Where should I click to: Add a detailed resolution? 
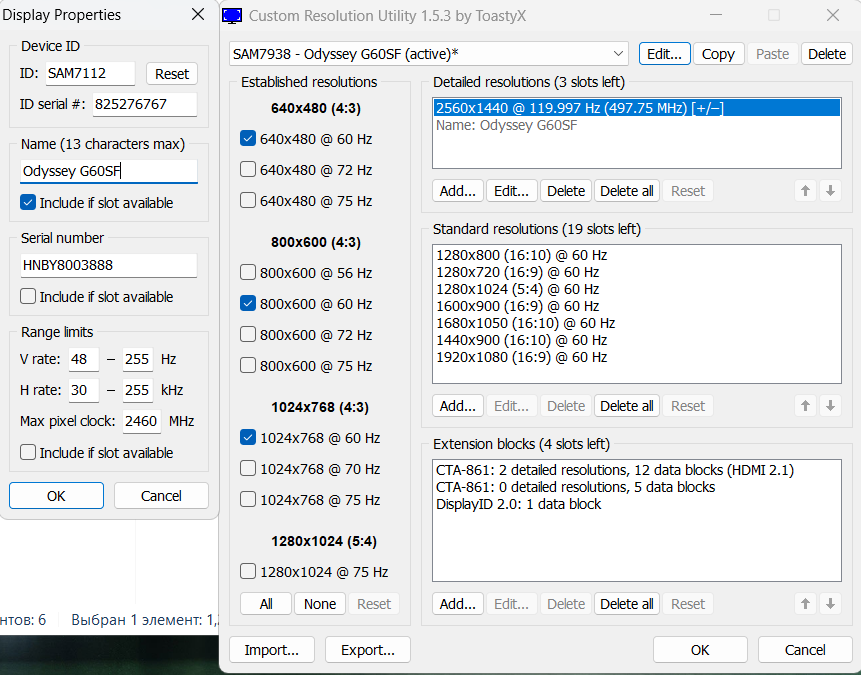tap(457, 191)
